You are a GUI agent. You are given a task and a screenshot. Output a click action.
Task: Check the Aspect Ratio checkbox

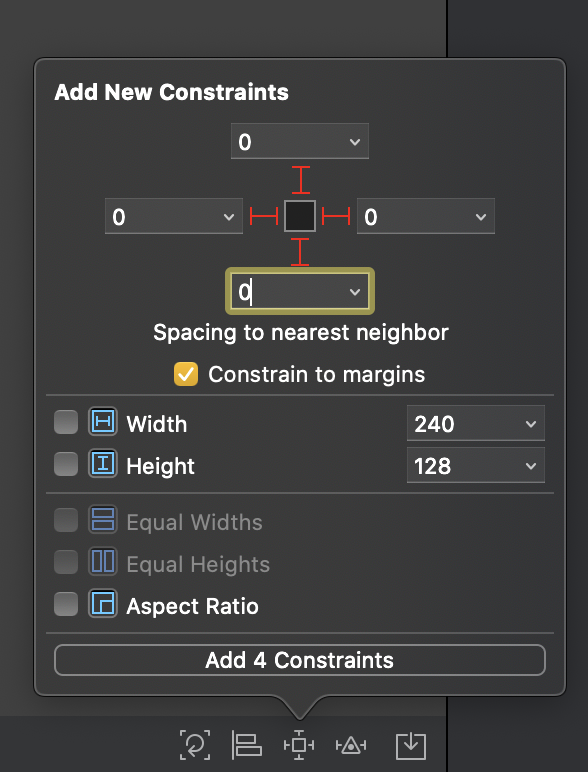[66, 604]
